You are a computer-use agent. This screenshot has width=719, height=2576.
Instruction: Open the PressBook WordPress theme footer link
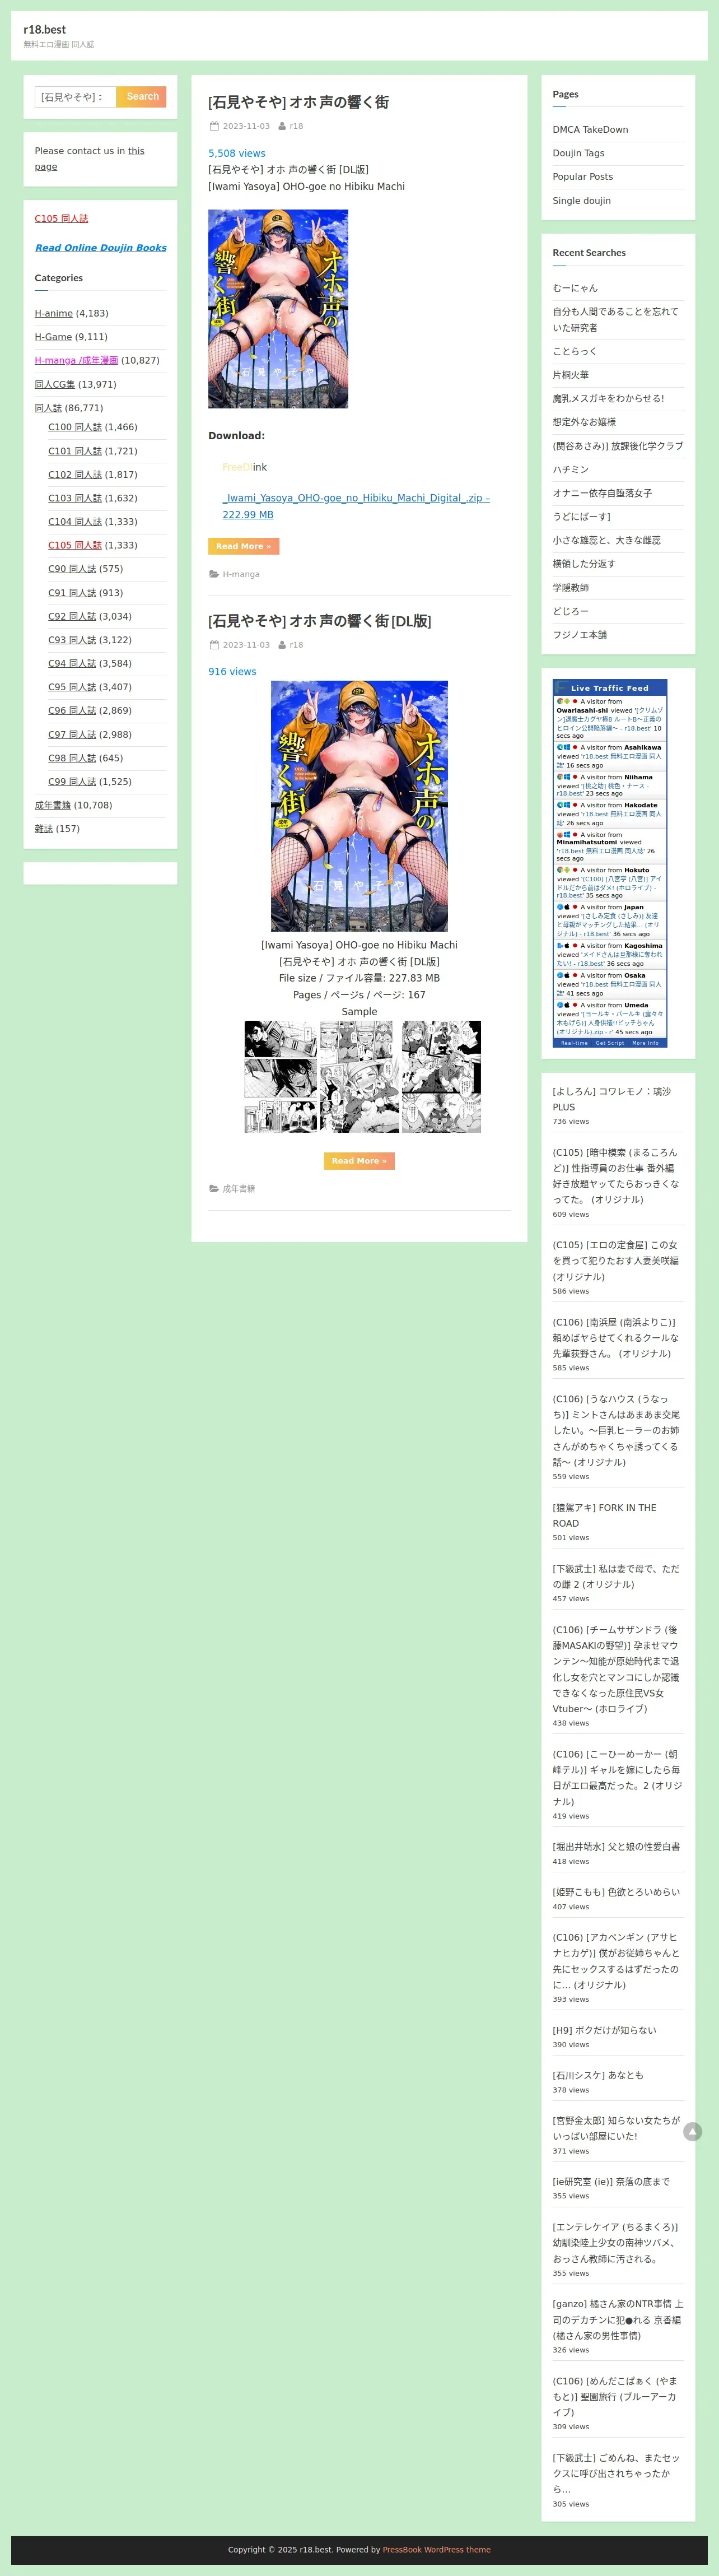436,2549
